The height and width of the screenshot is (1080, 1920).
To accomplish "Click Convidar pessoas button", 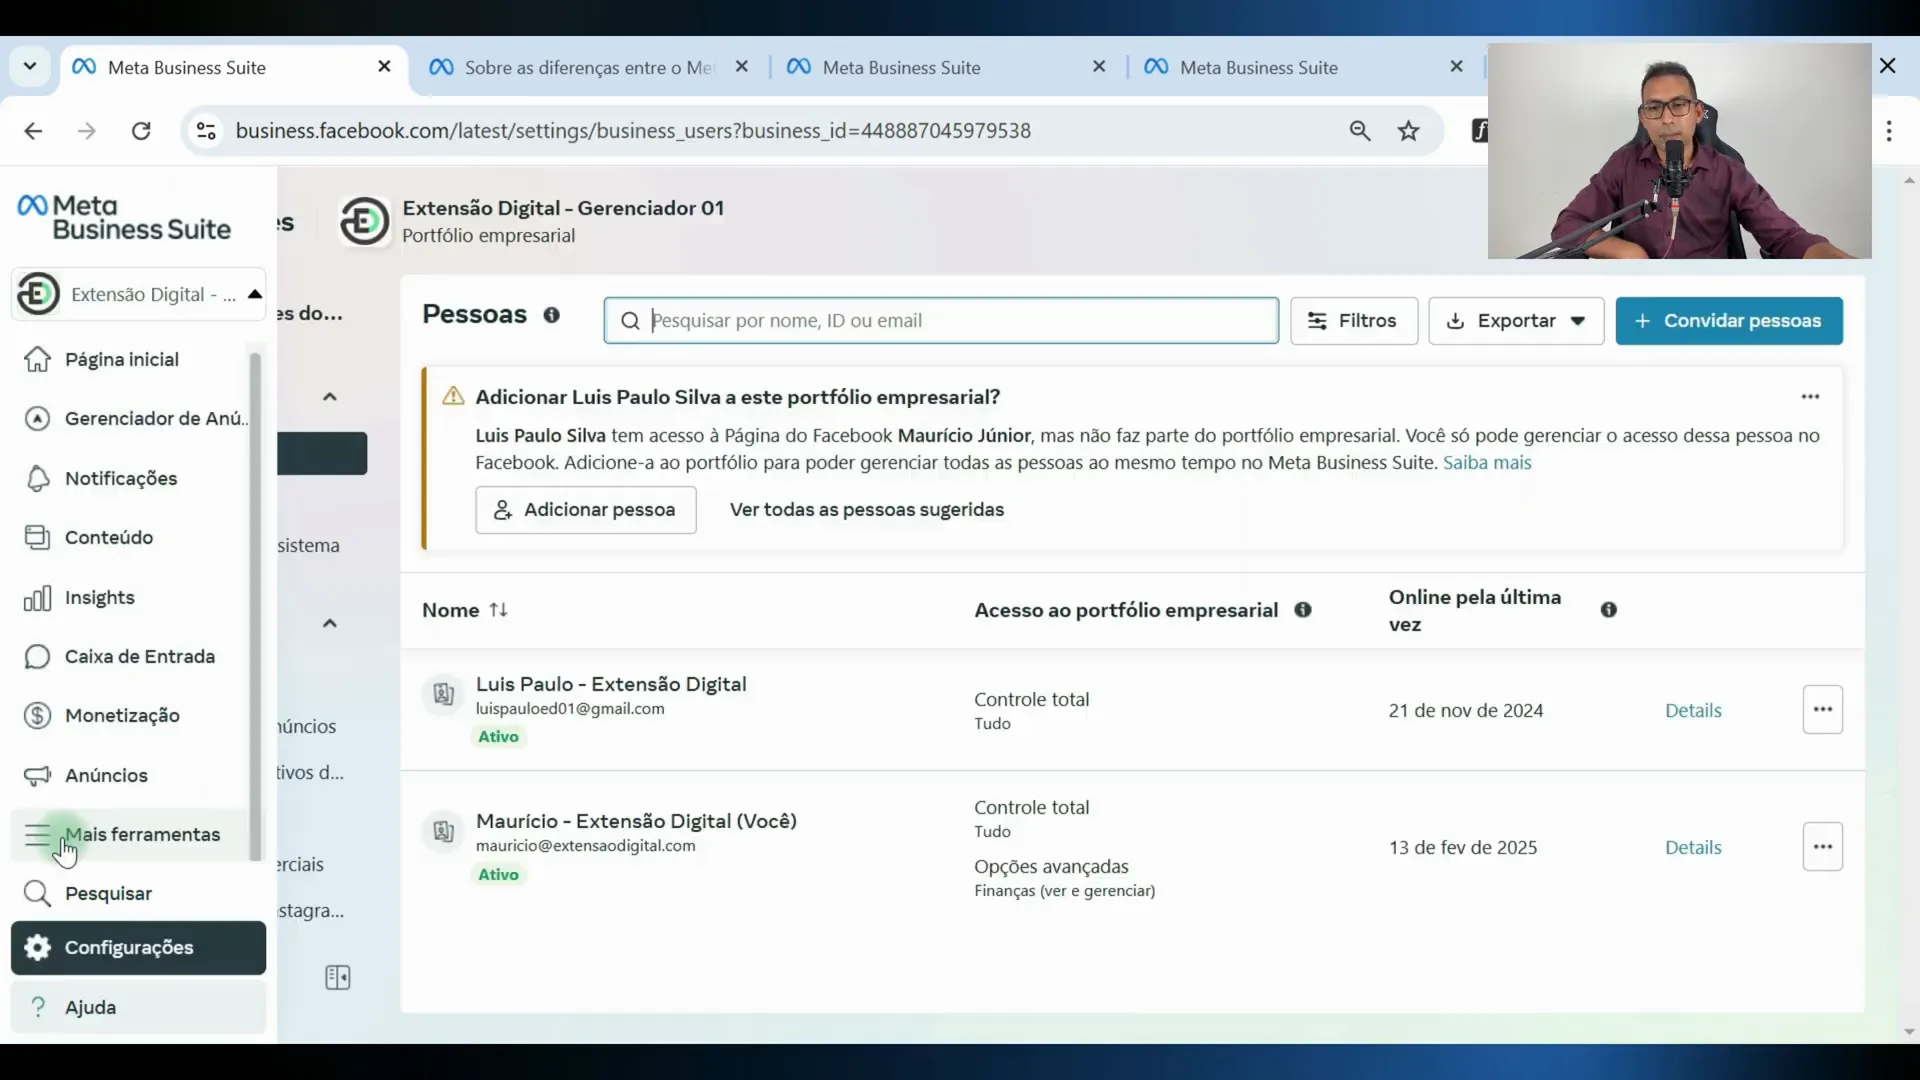I will (x=1729, y=321).
